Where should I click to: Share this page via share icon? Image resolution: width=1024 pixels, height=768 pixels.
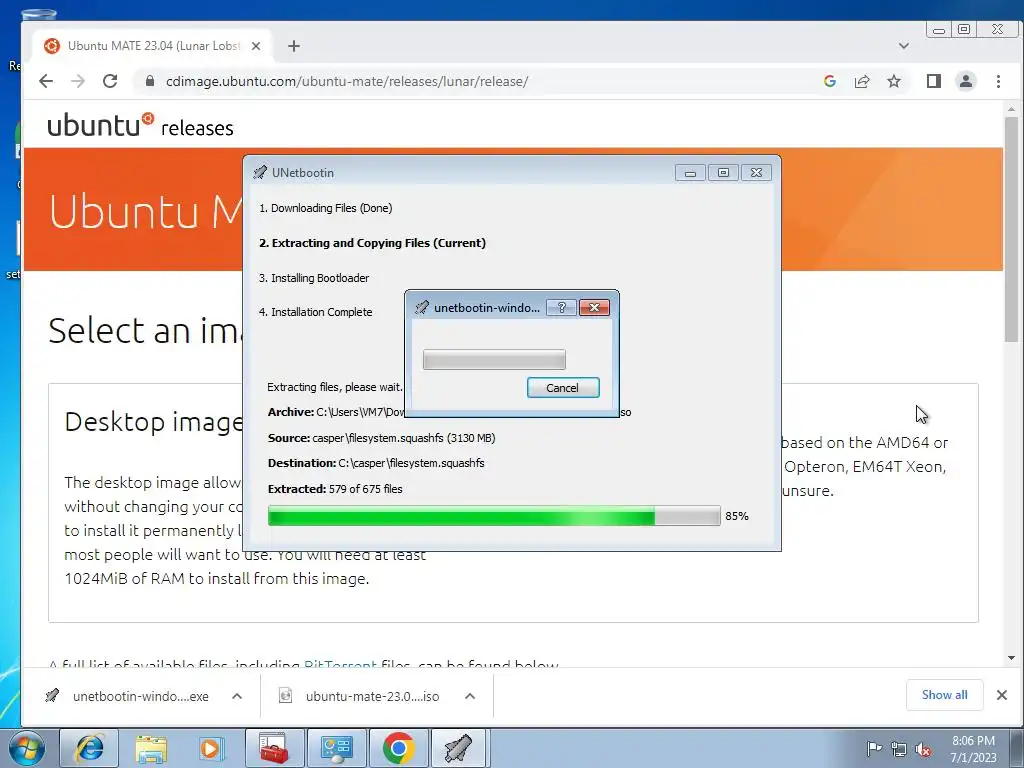click(862, 81)
